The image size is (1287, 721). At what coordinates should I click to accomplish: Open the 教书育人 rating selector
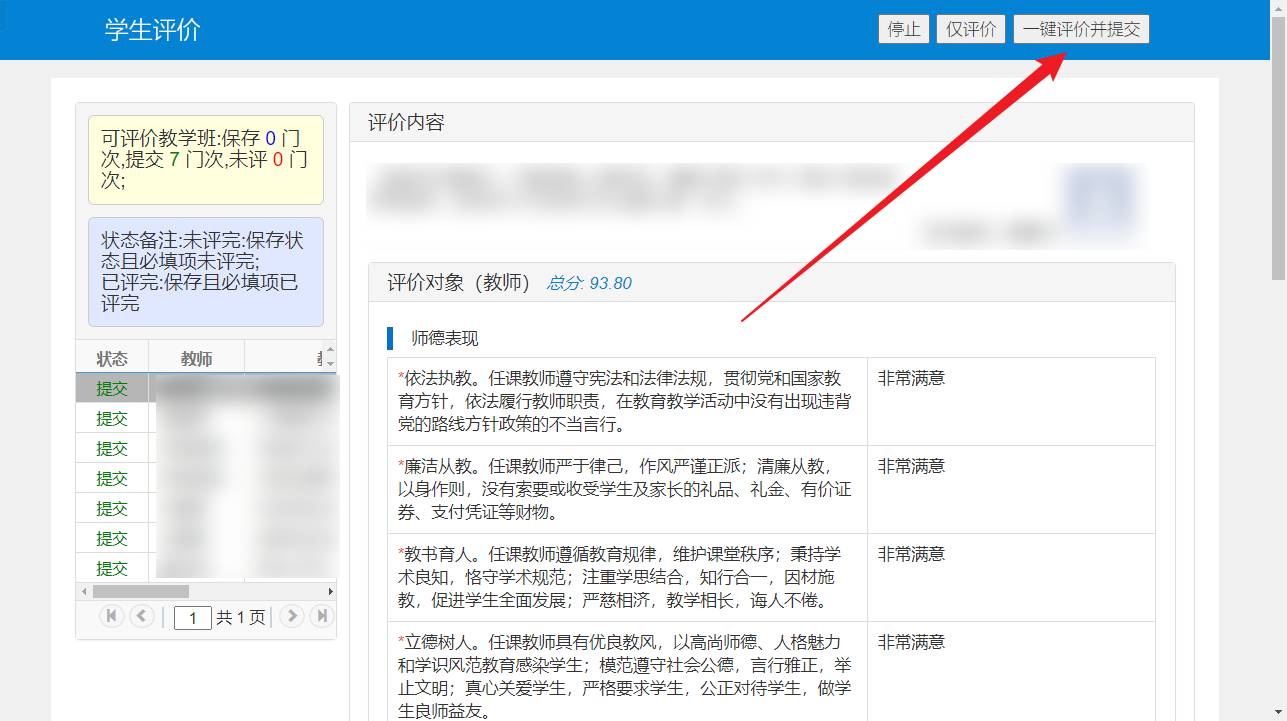point(1010,555)
